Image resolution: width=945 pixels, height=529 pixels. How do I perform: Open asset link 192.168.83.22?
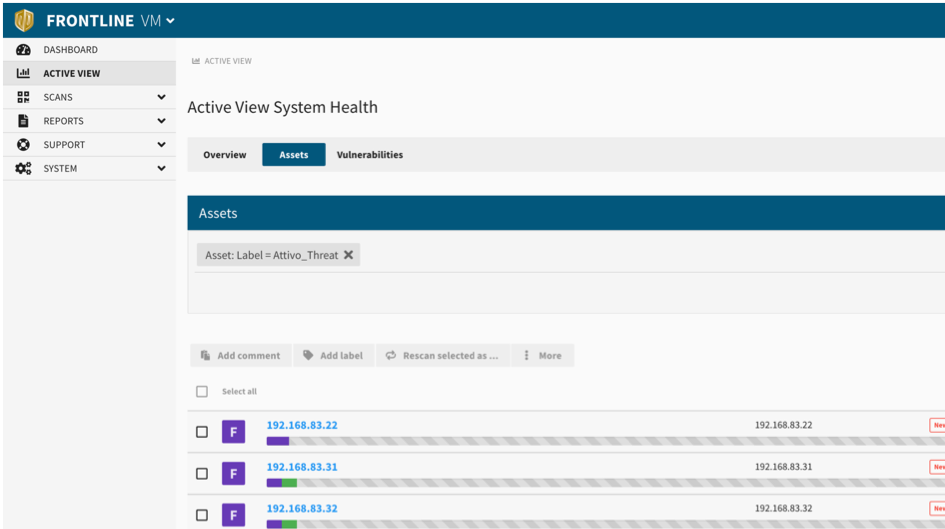click(302, 425)
